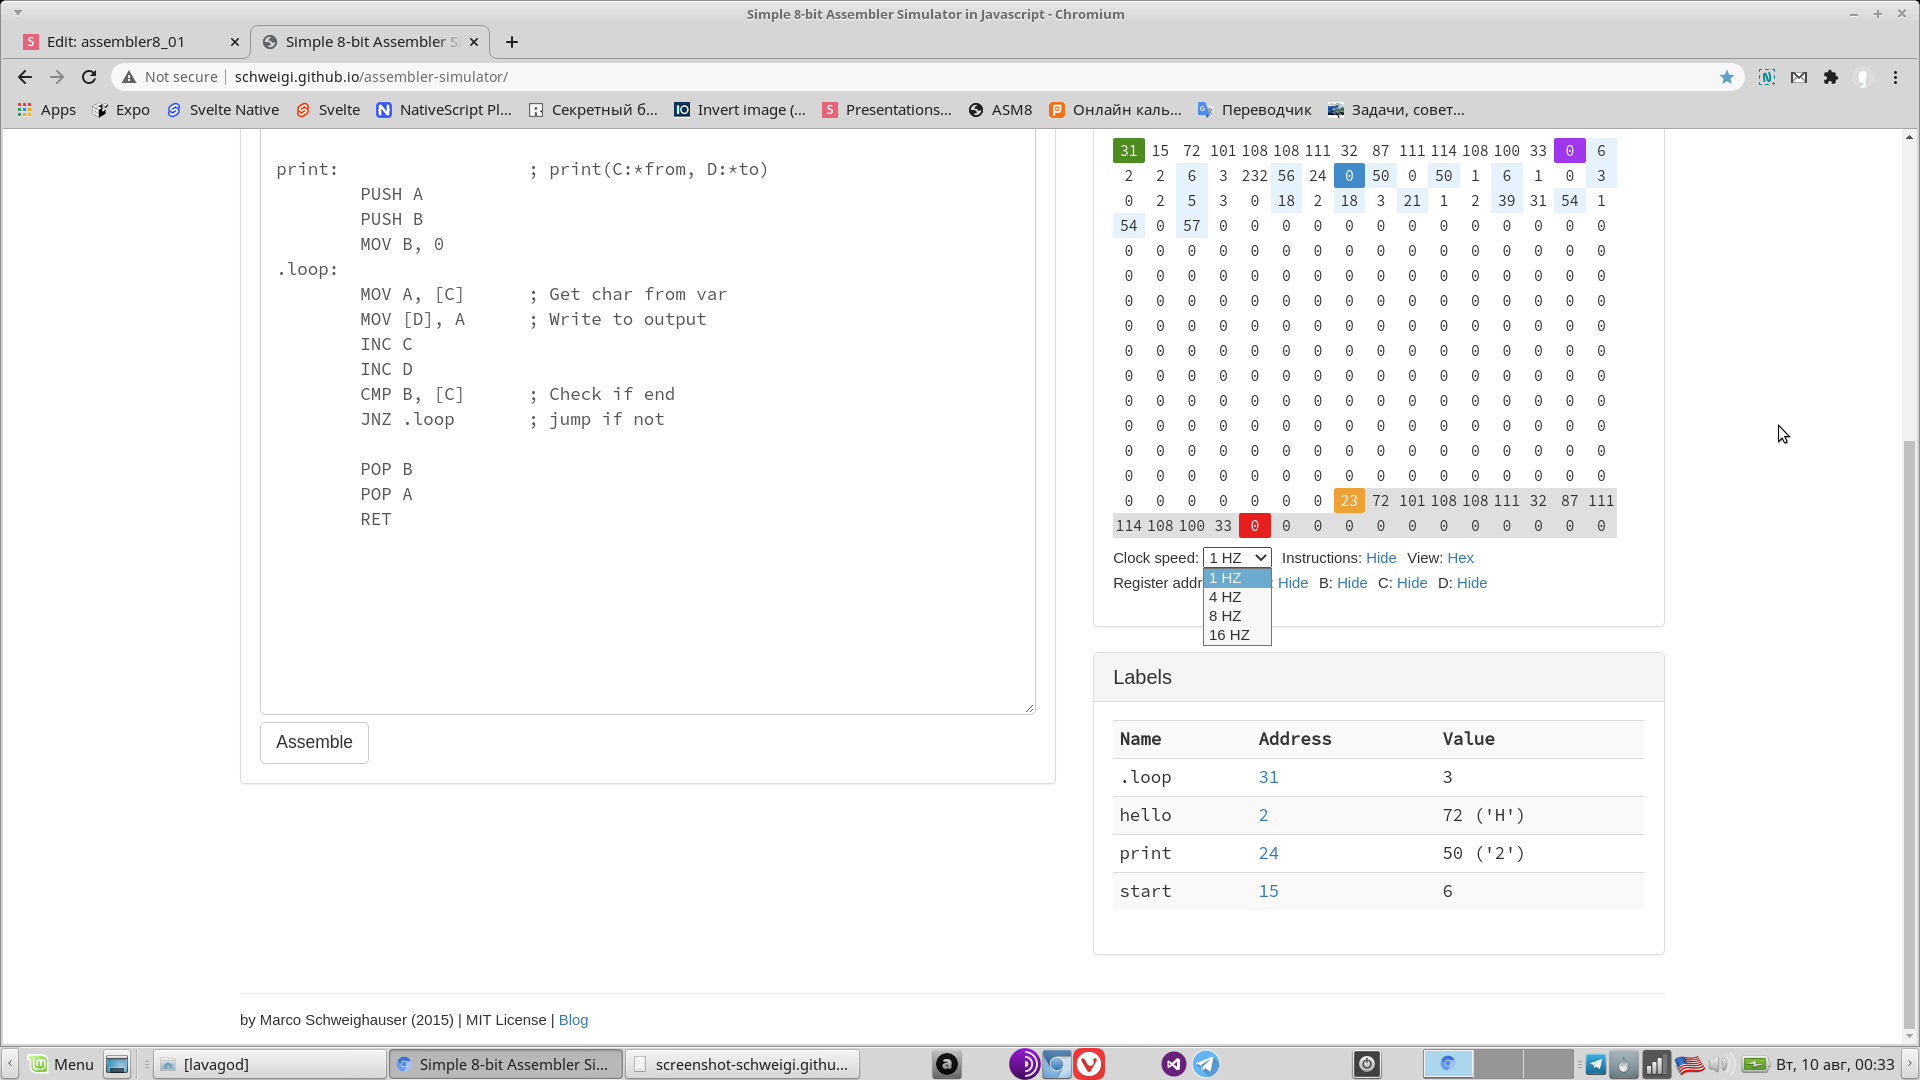Select 4 HZ clock speed option
This screenshot has height=1080, width=1920.
1225,597
